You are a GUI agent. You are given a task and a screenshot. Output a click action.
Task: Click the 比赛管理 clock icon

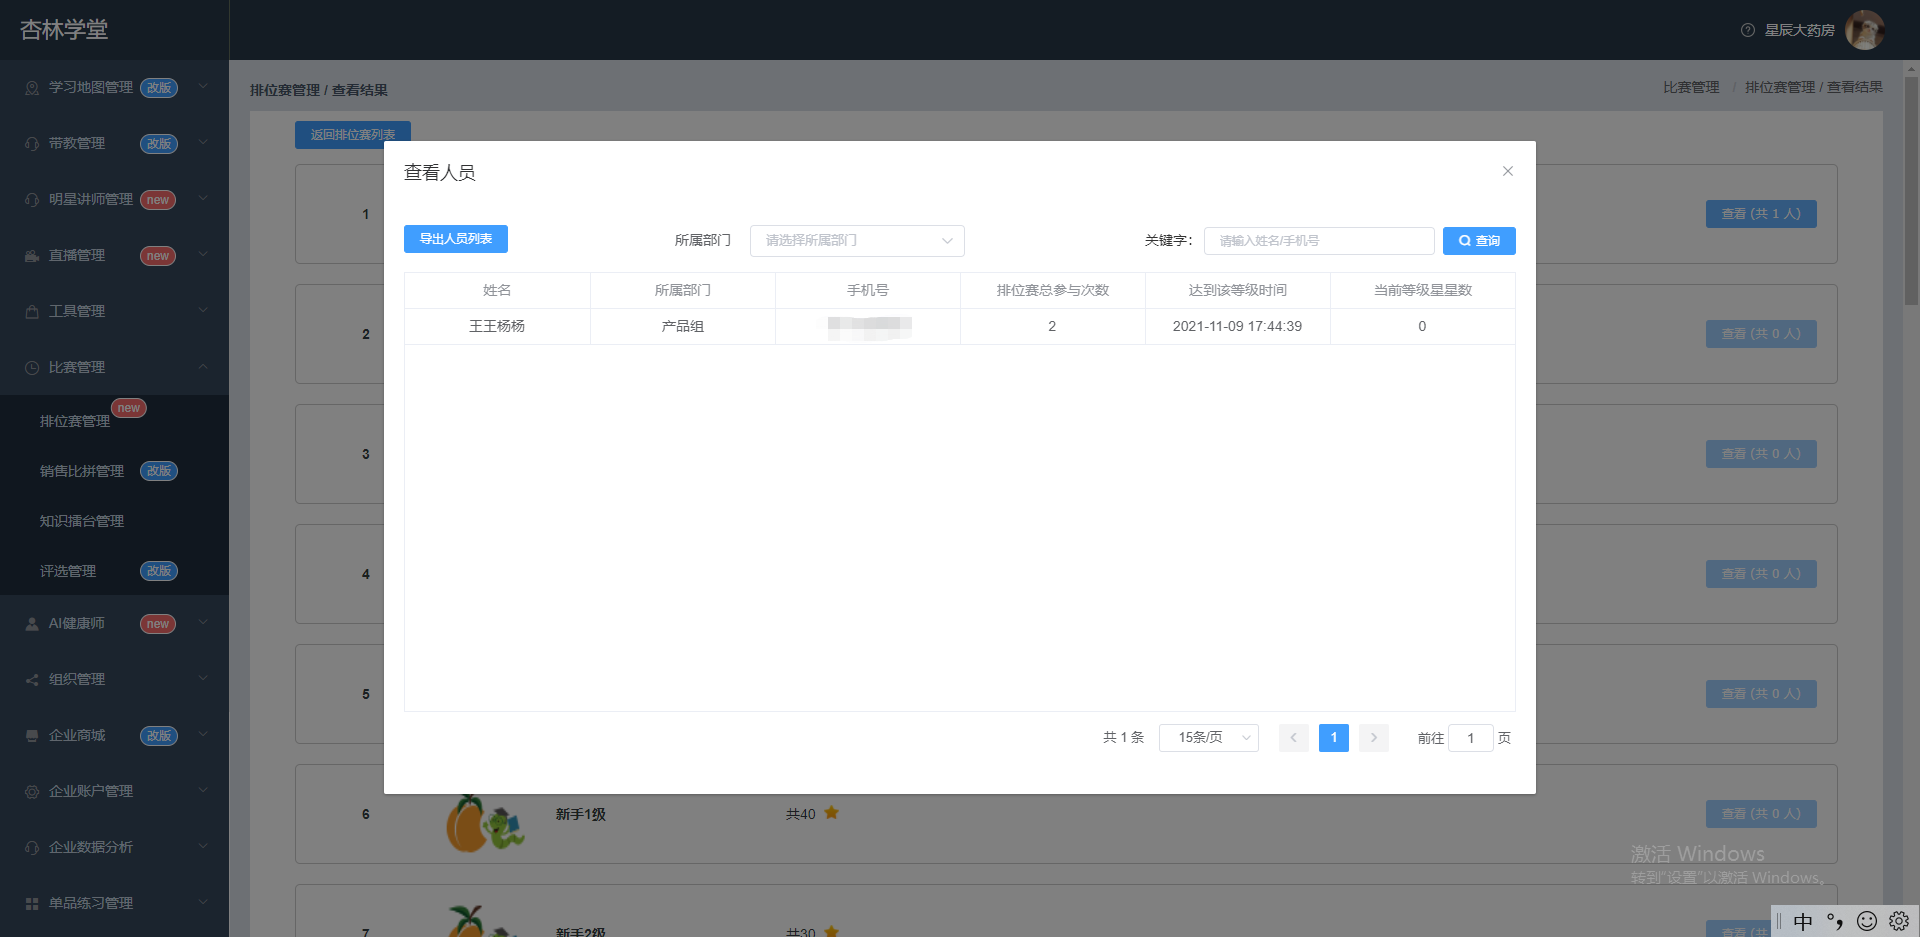pyautogui.click(x=32, y=368)
